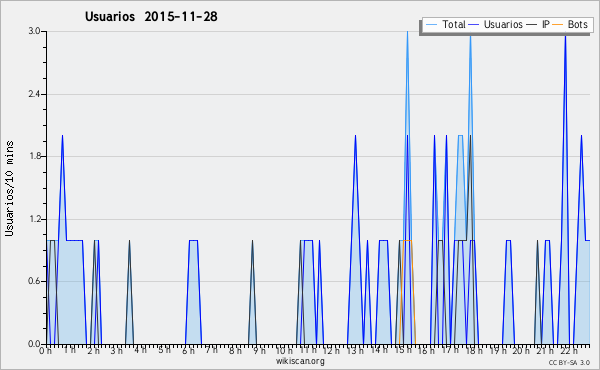Click the 3.0 Usuarios peak at 22 h
Screen dimensions: 600x370
[565, 35]
